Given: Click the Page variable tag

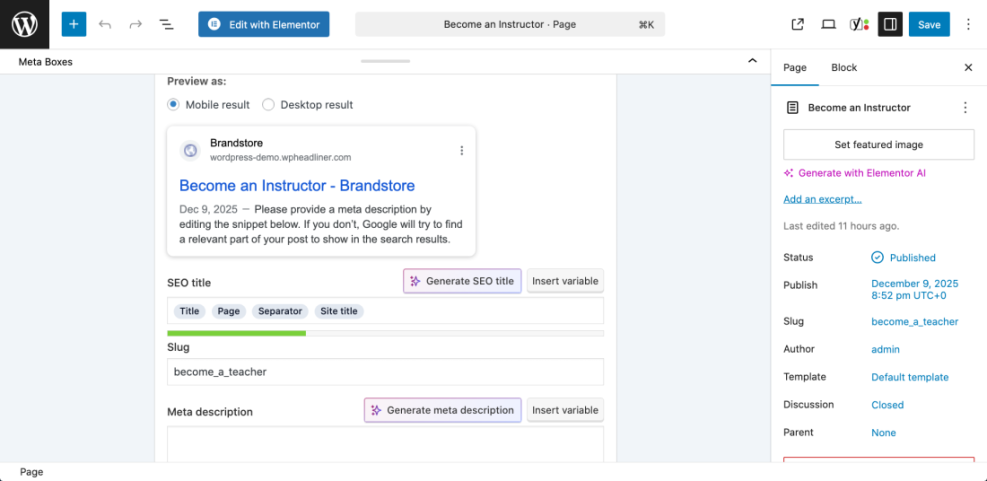Looking at the screenshot, I should (228, 311).
